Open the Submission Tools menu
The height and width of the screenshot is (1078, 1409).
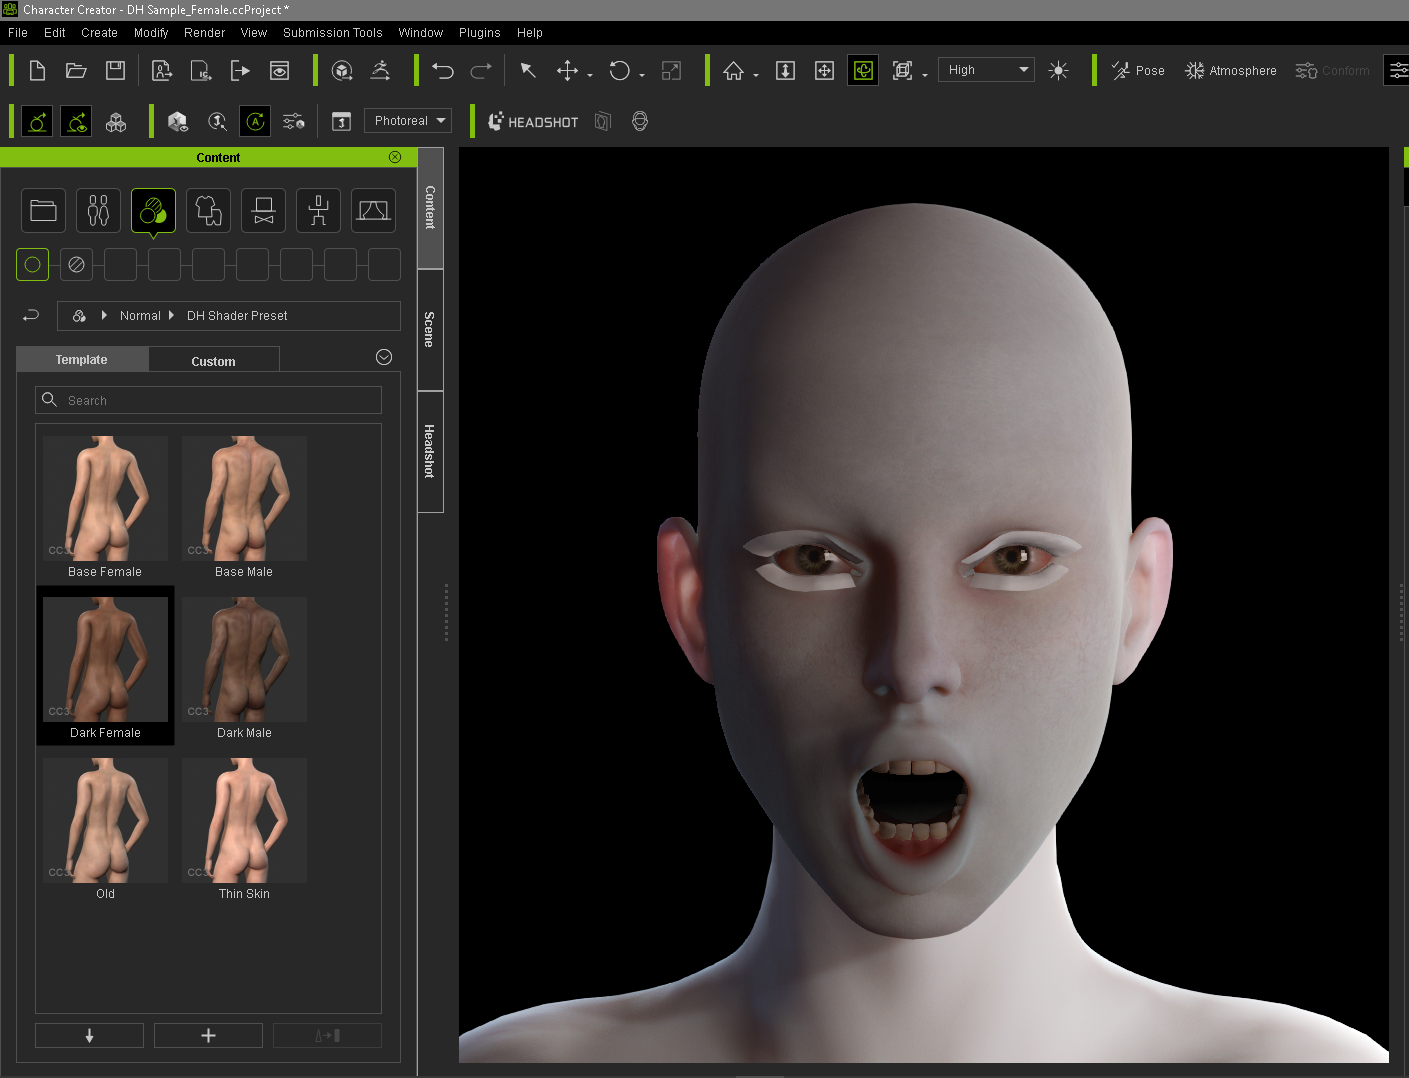pos(333,33)
